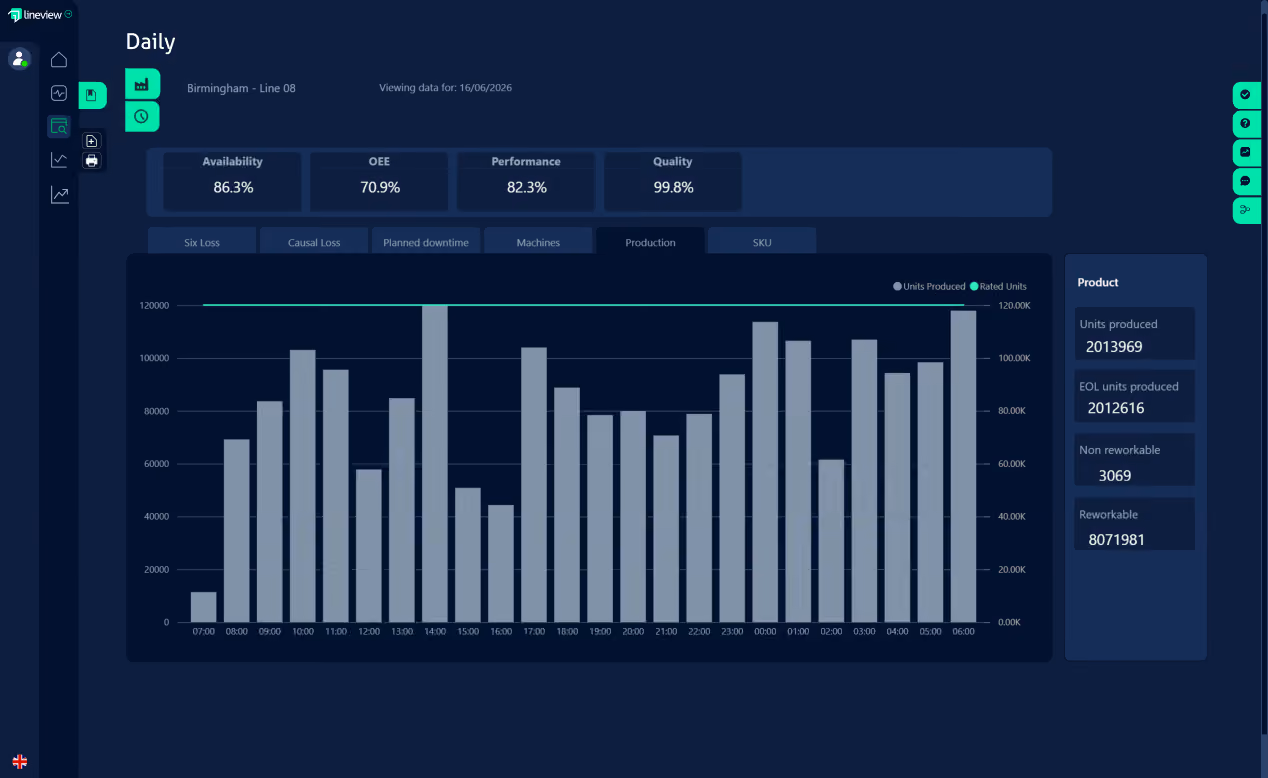Click Birmingham - Line 08 label

tap(241, 88)
